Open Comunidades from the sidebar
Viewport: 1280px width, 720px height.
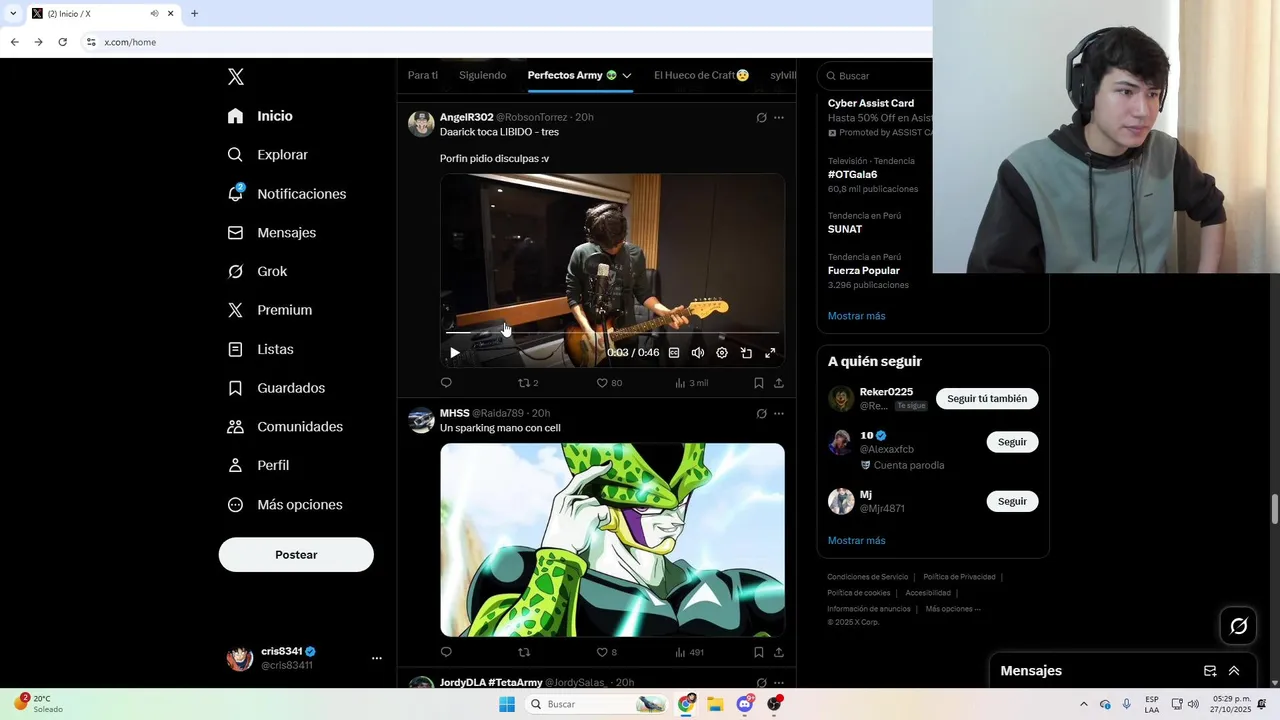285,426
